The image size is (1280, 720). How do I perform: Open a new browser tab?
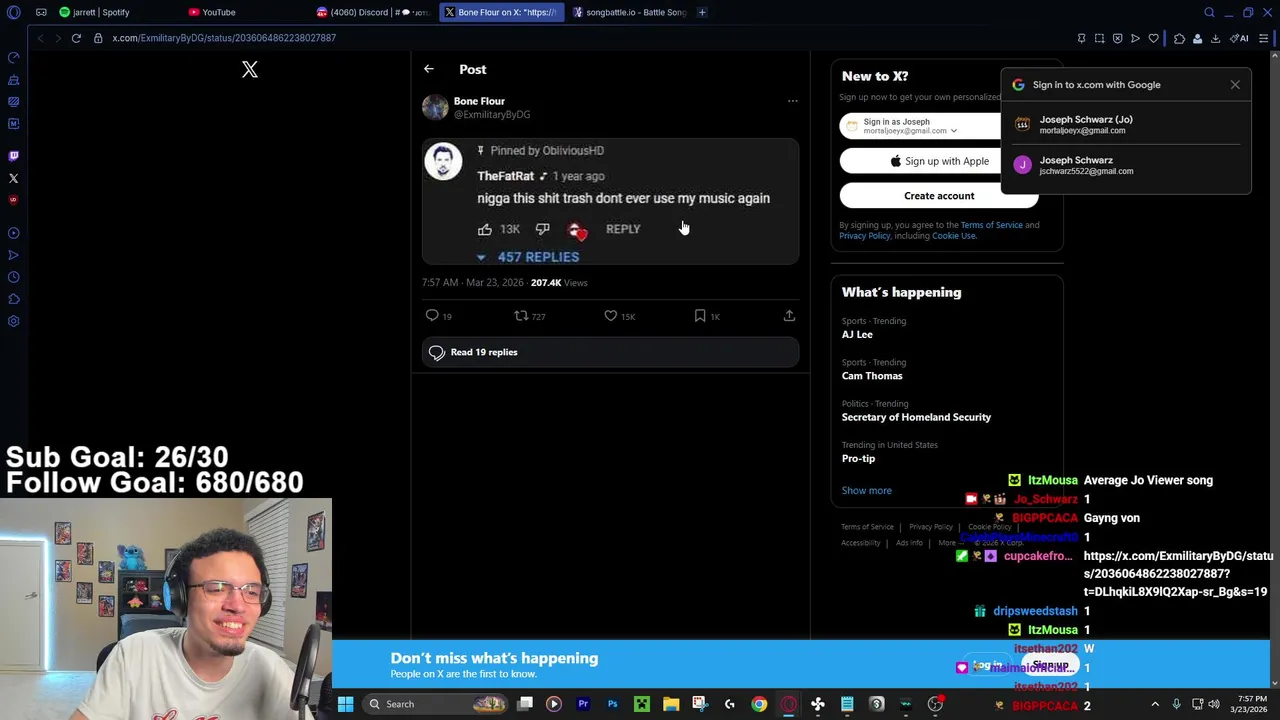tap(702, 12)
